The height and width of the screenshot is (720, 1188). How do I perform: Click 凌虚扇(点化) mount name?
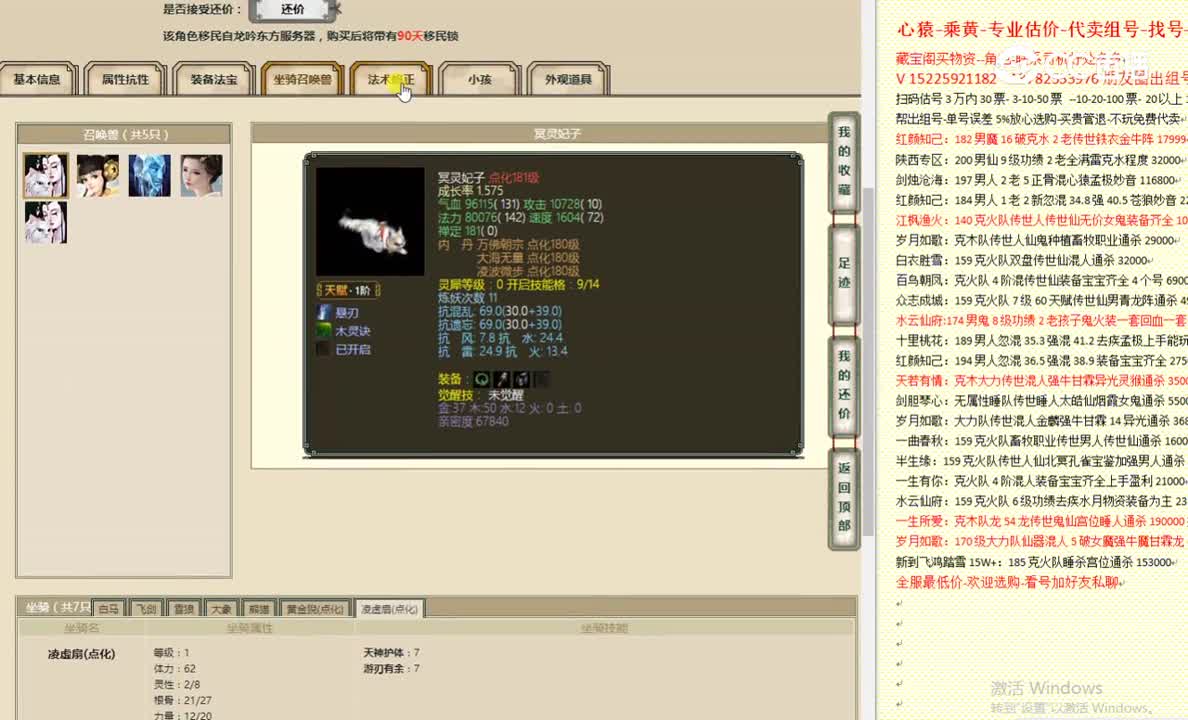click(x=82, y=653)
